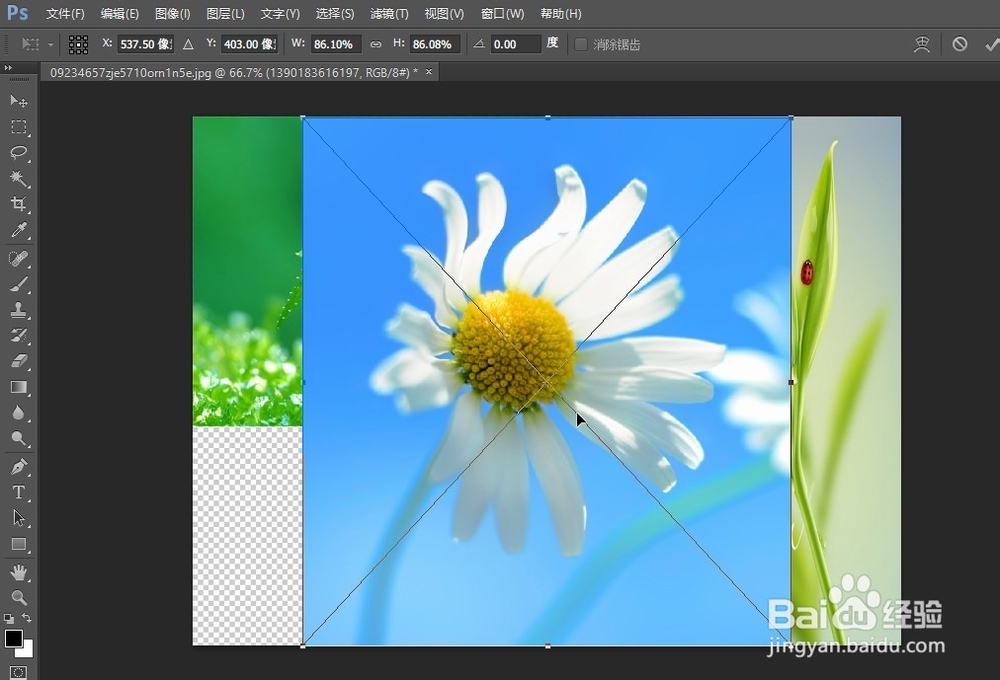Select the Pen tool
The width and height of the screenshot is (1000, 680).
(18, 467)
